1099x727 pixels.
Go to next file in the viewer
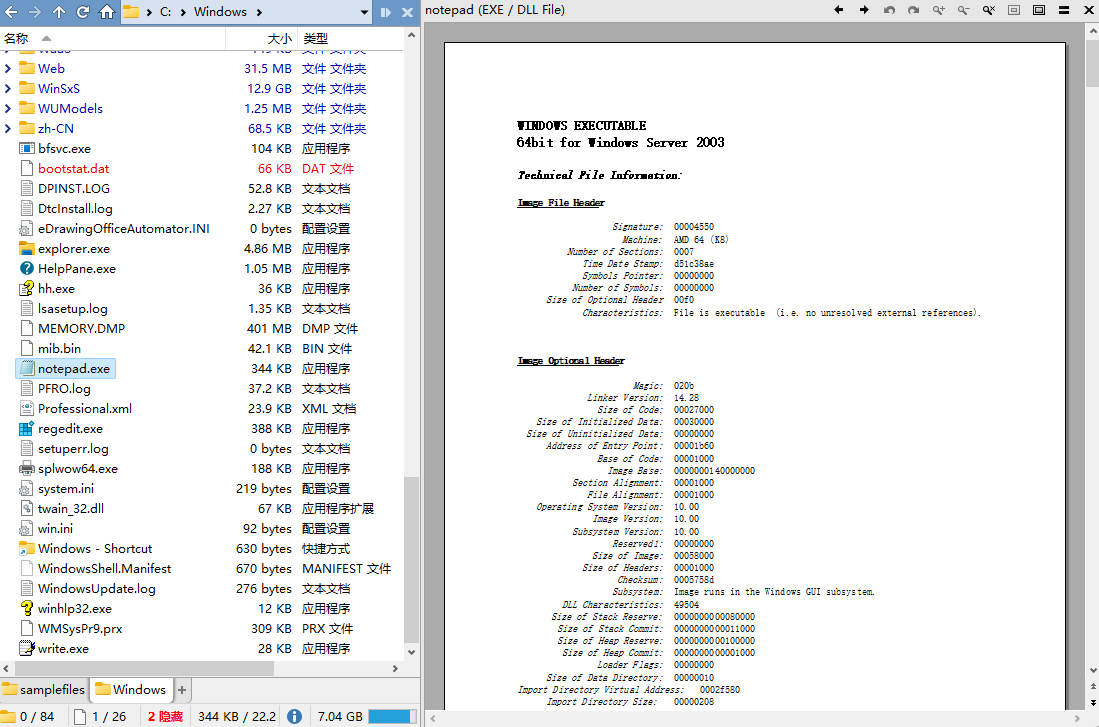pyautogui.click(x=864, y=10)
